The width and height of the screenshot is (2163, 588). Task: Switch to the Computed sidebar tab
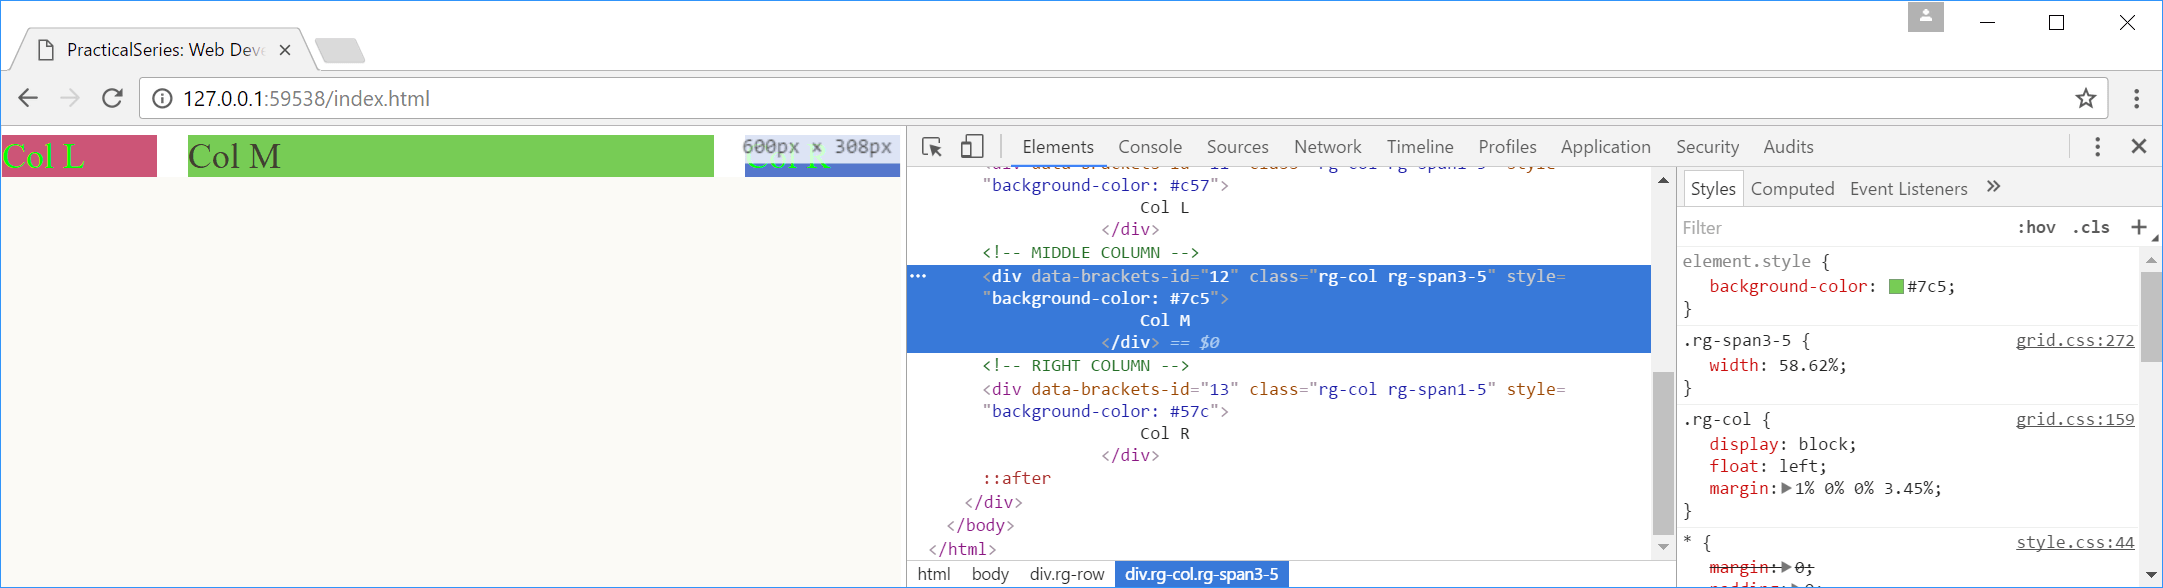click(1793, 189)
